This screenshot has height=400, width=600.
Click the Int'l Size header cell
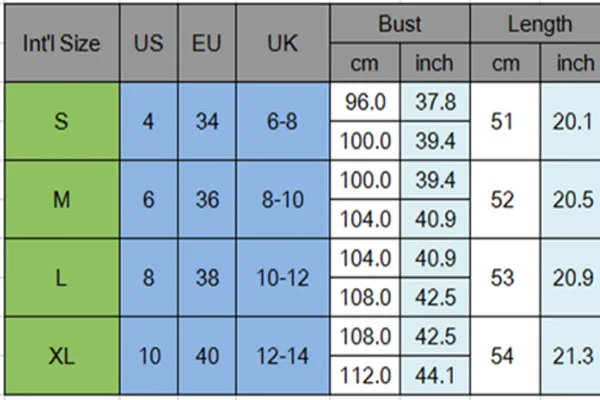pyautogui.click(x=61, y=44)
